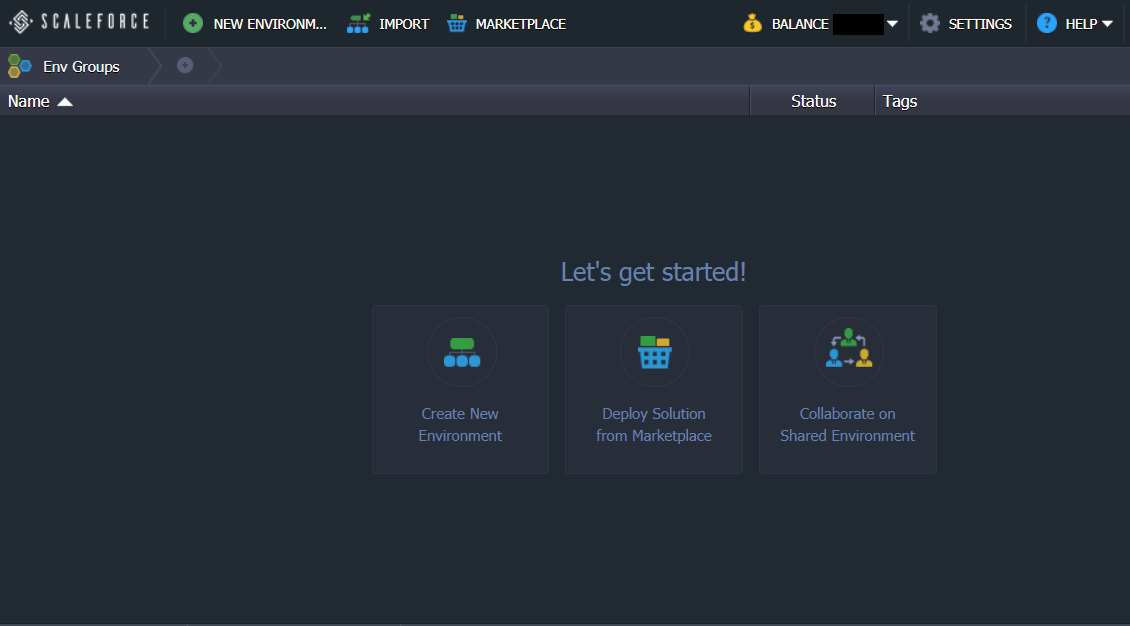Click the Marketplace basket icon in toolbar
1130x626 pixels.
click(457, 24)
